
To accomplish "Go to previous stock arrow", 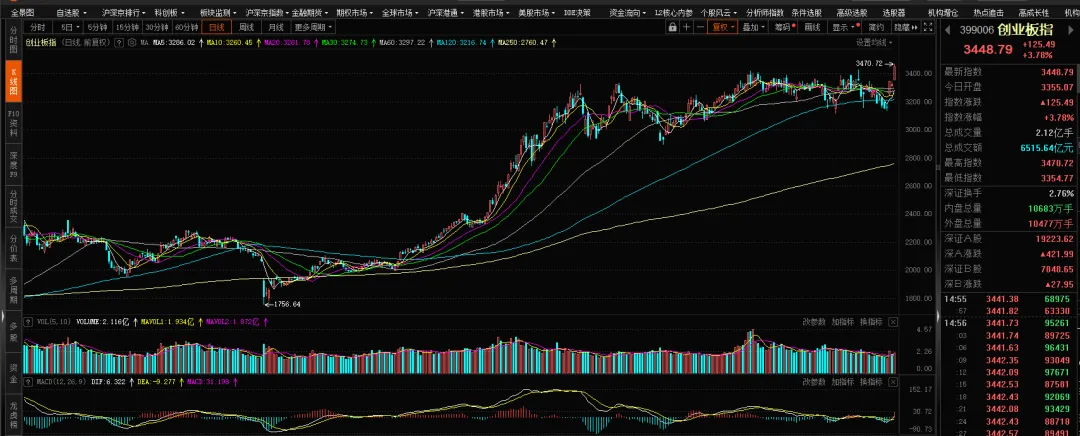I will point(946,30).
